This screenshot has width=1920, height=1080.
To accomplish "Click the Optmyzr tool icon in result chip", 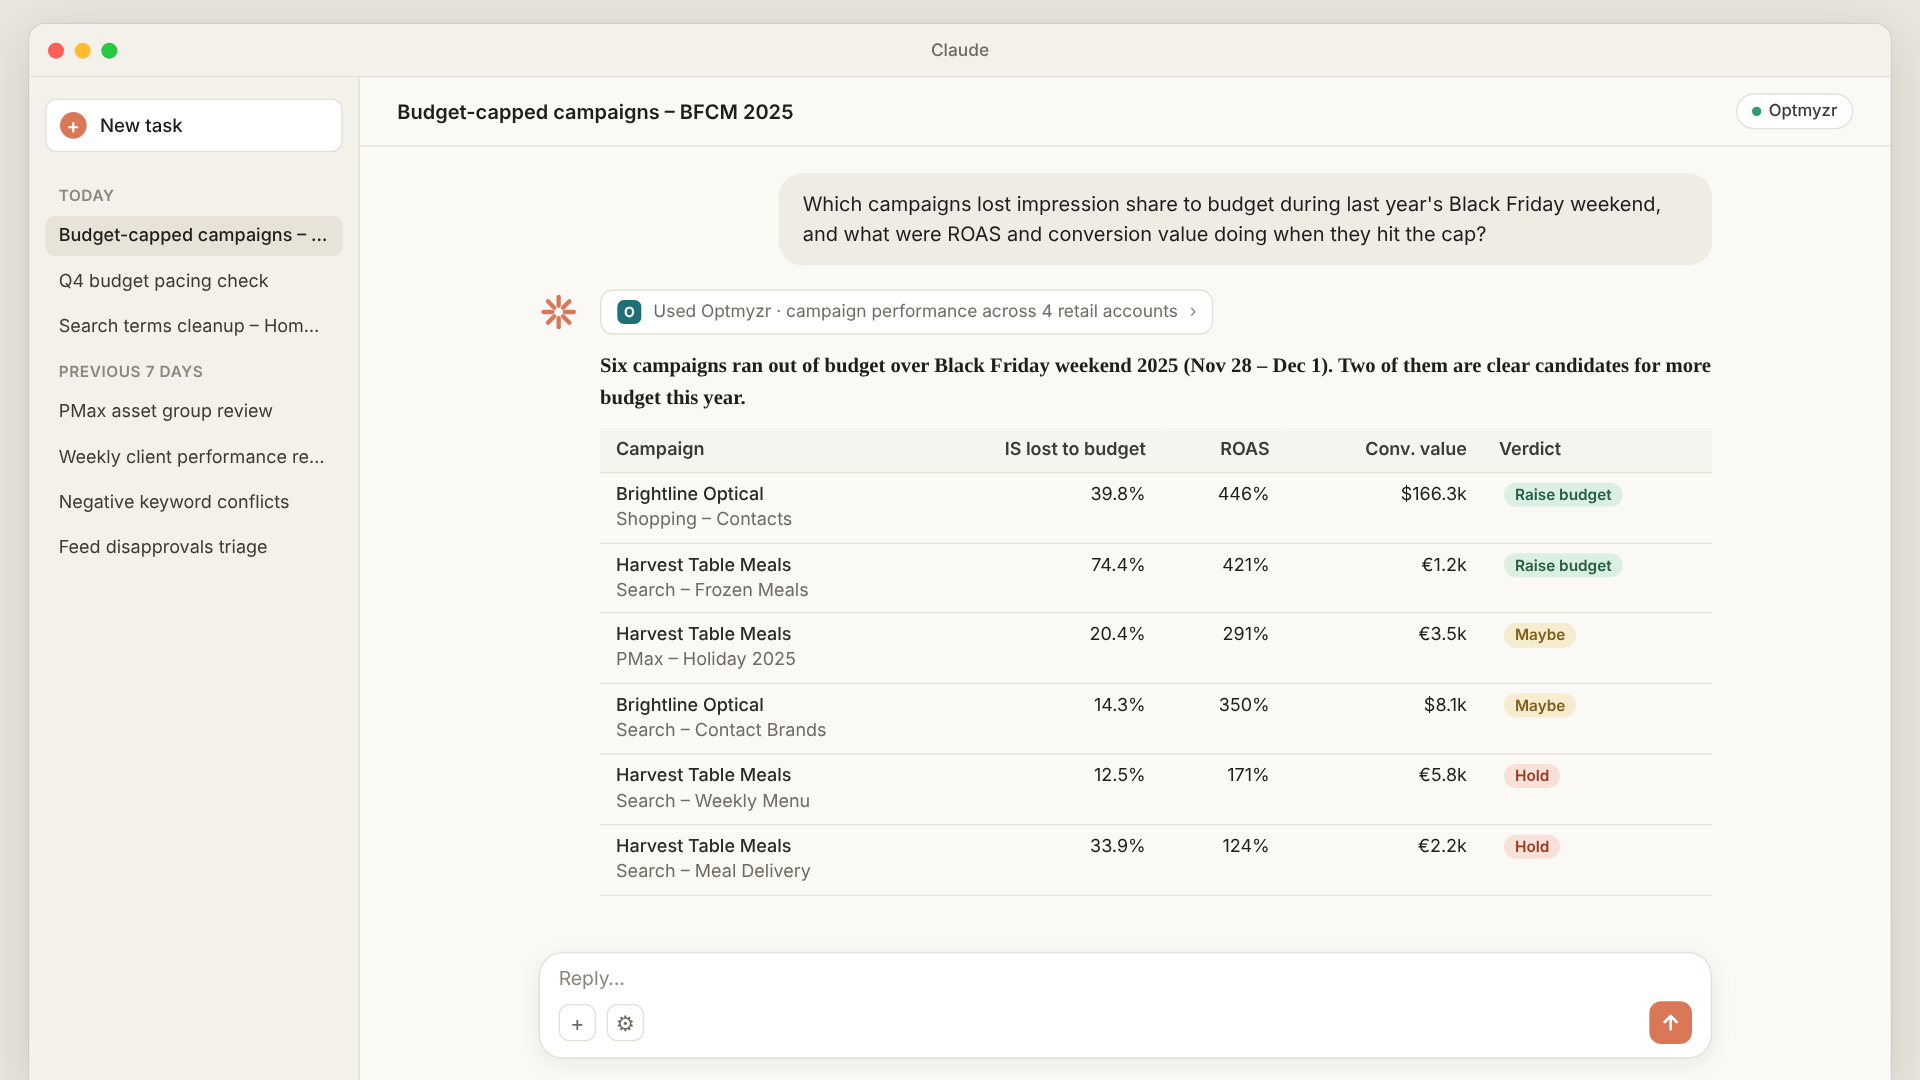I will click(629, 312).
